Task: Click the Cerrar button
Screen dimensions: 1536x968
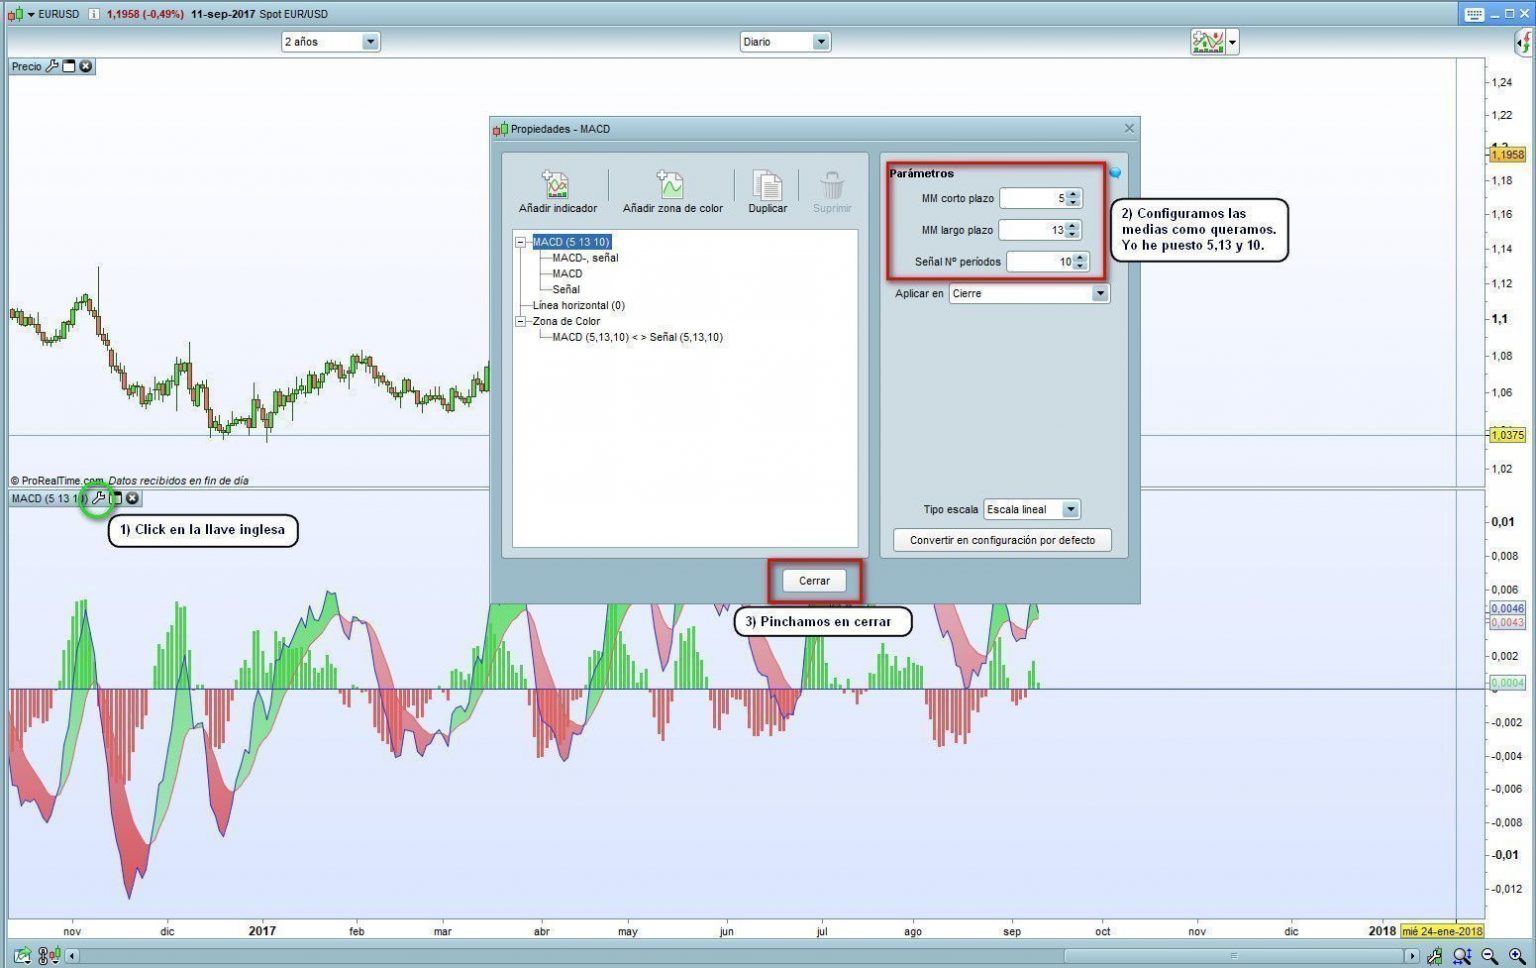Action: (814, 581)
